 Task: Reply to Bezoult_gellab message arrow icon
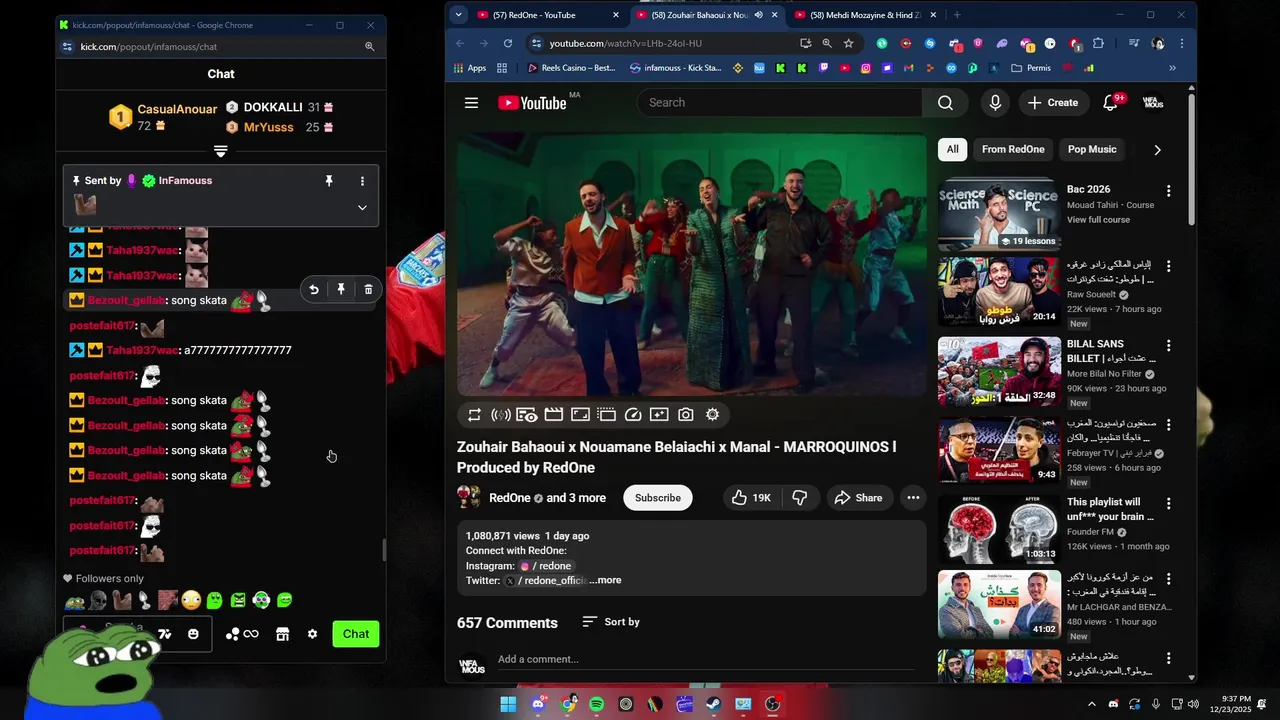tap(313, 289)
